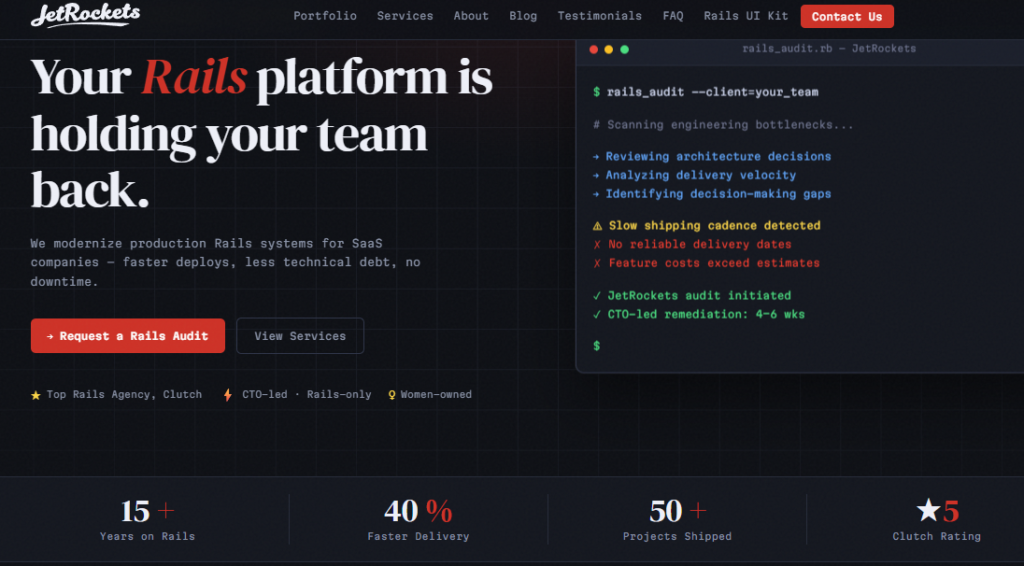1024x566 pixels.
Task: Open the Portfolio menu item
Action: pos(325,16)
